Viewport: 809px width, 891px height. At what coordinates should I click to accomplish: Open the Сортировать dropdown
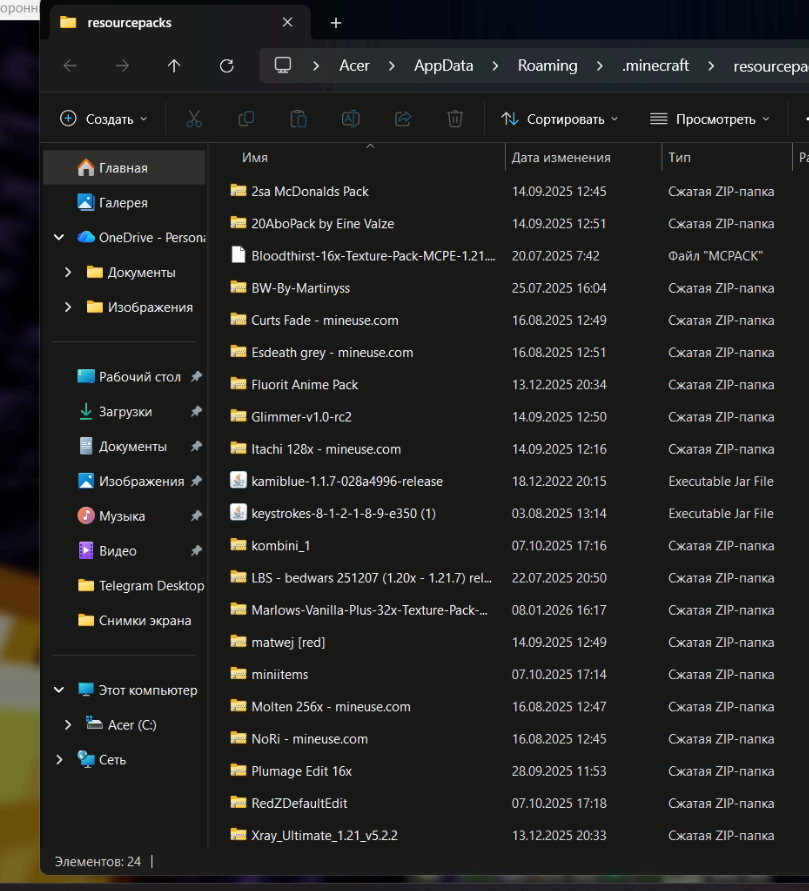click(x=560, y=119)
